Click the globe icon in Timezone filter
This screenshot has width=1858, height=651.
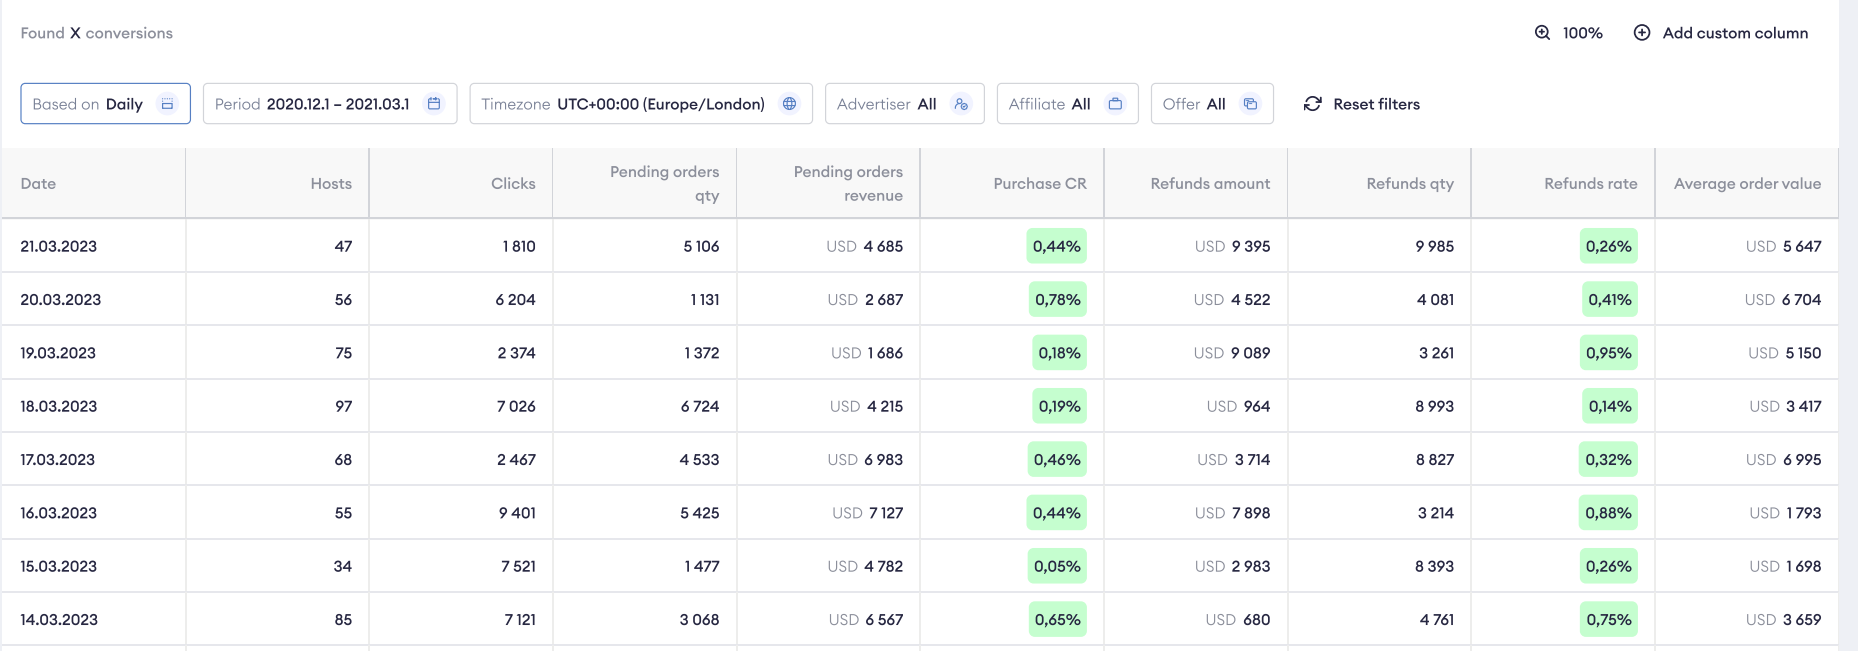789,104
